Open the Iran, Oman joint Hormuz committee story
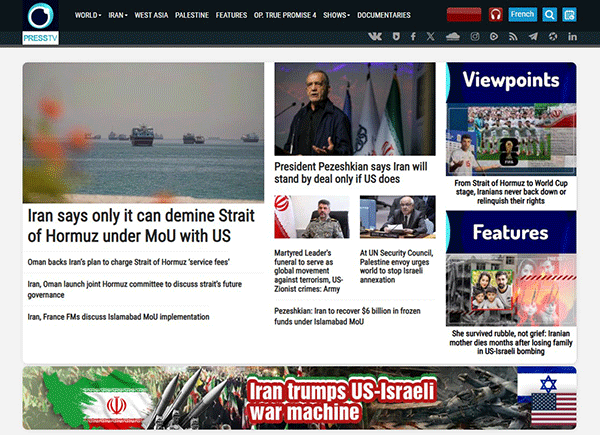The width and height of the screenshot is (600, 435). tap(135, 289)
